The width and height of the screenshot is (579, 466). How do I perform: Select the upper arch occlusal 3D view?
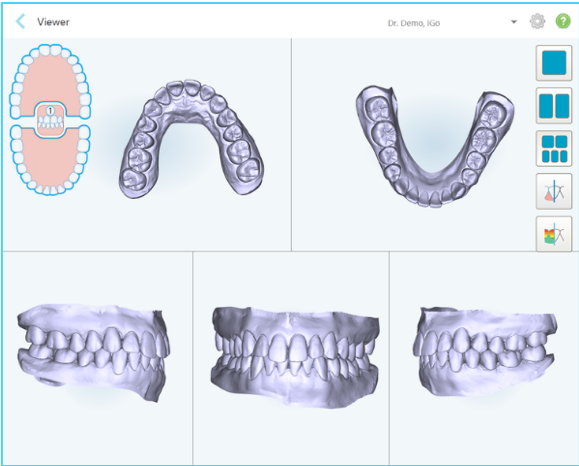191,138
